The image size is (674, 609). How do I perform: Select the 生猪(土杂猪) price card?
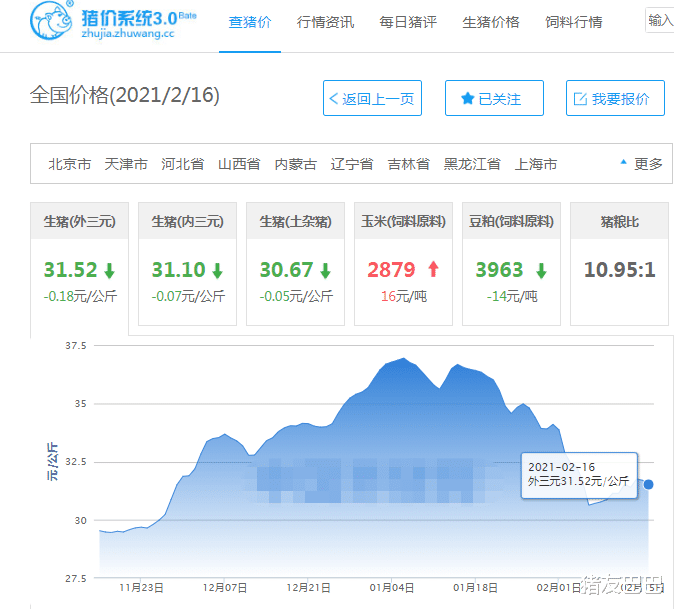pyautogui.click(x=295, y=264)
